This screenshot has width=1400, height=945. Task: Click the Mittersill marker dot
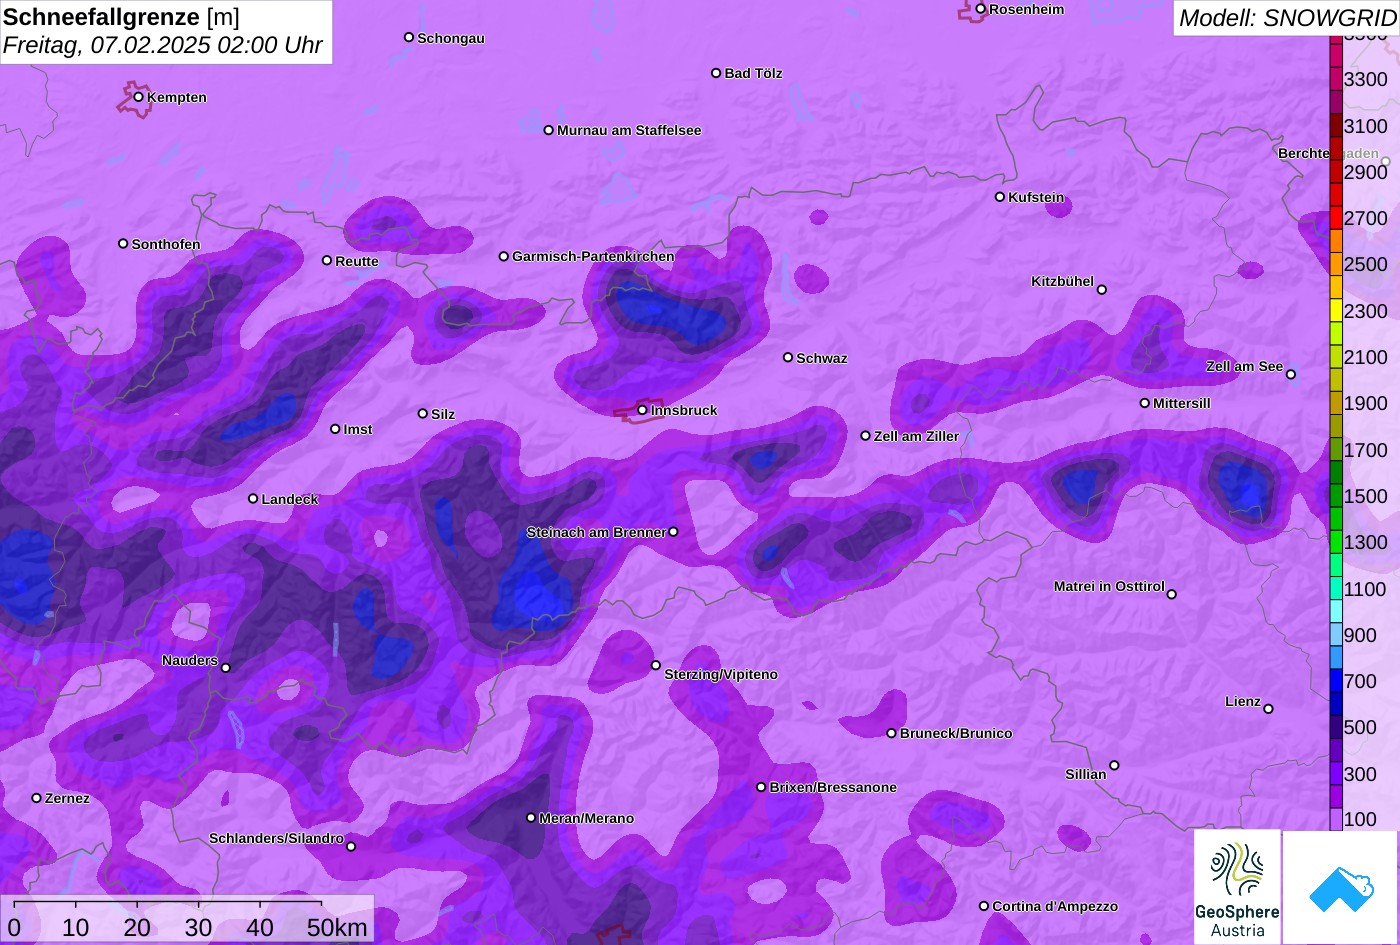tap(1145, 403)
